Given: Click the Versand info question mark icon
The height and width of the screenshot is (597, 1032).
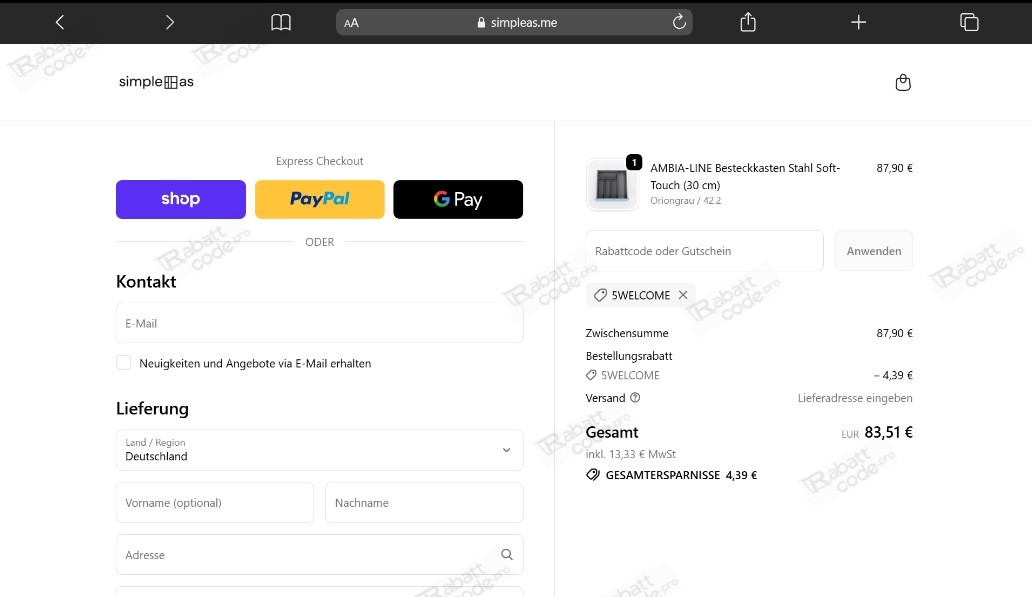Looking at the screenshot, I should click(635, 398).
